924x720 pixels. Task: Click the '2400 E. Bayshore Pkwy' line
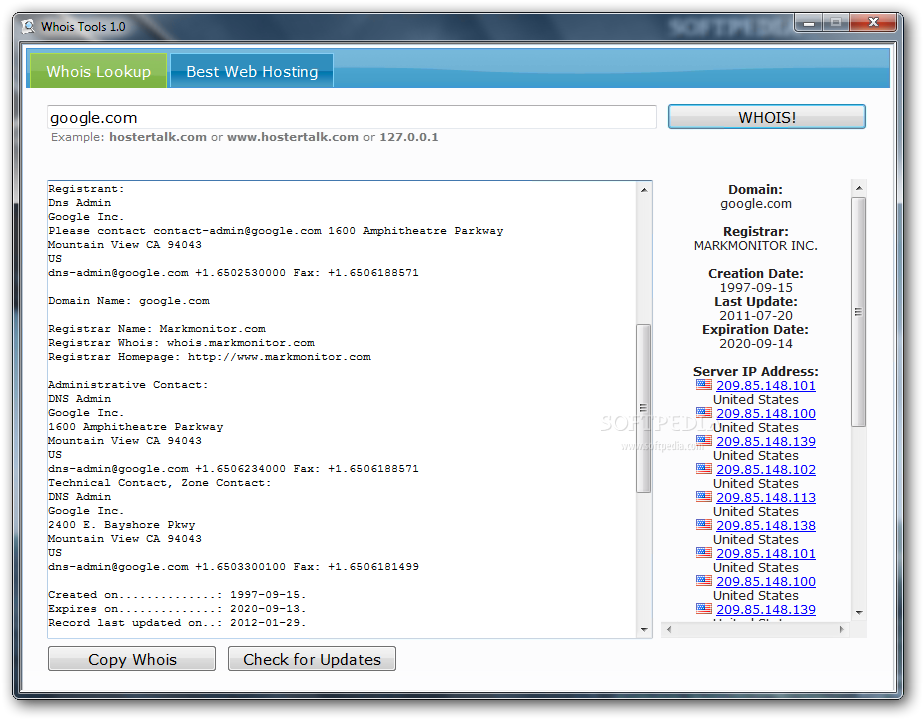121,524
